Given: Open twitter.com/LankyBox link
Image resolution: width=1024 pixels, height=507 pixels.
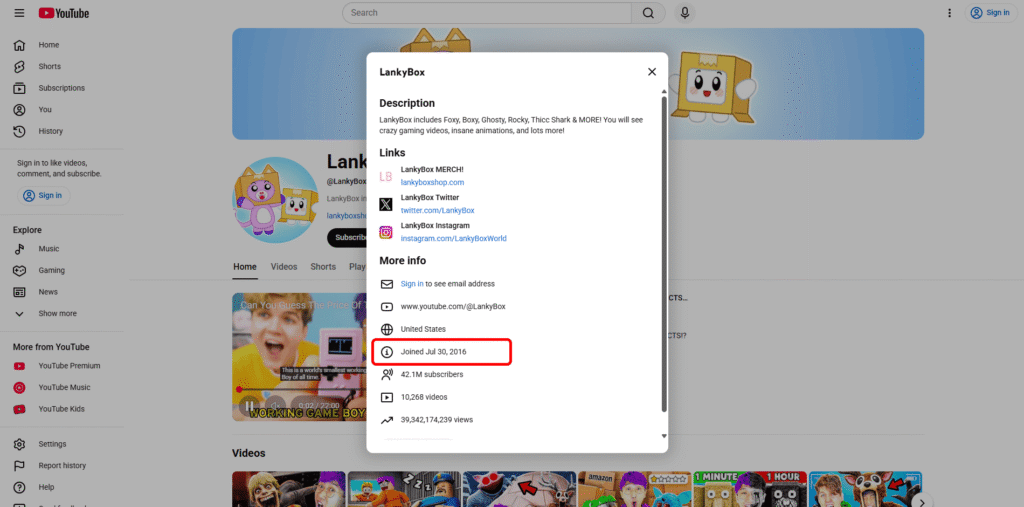Looking at the screenshot, I should coord(438,210).
